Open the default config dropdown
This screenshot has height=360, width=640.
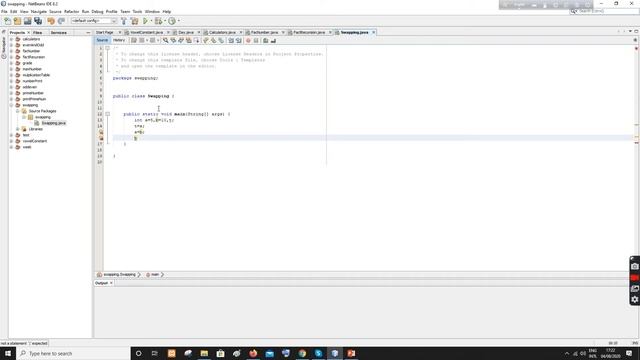(94, 21)
